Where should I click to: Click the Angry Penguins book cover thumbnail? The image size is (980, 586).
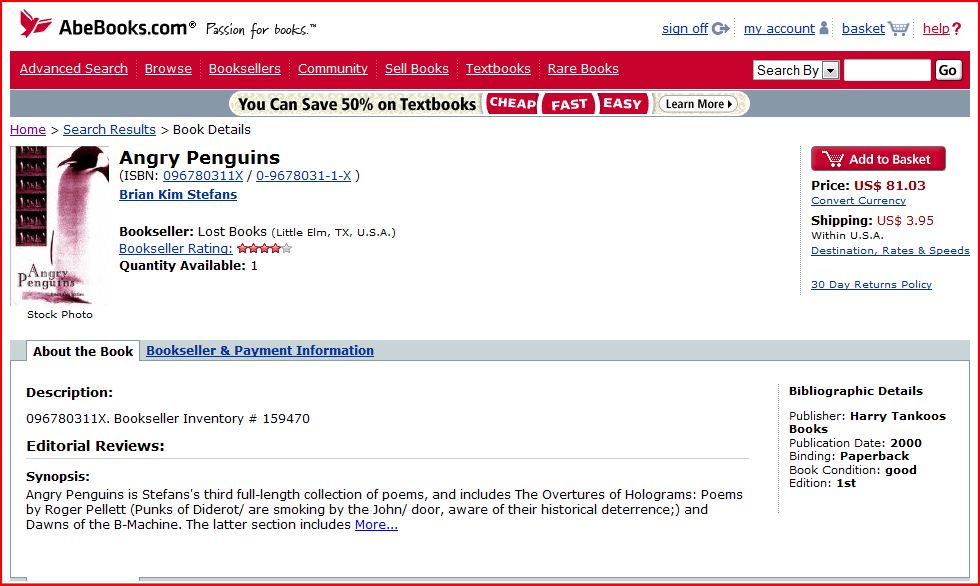(x=60, y=225)
